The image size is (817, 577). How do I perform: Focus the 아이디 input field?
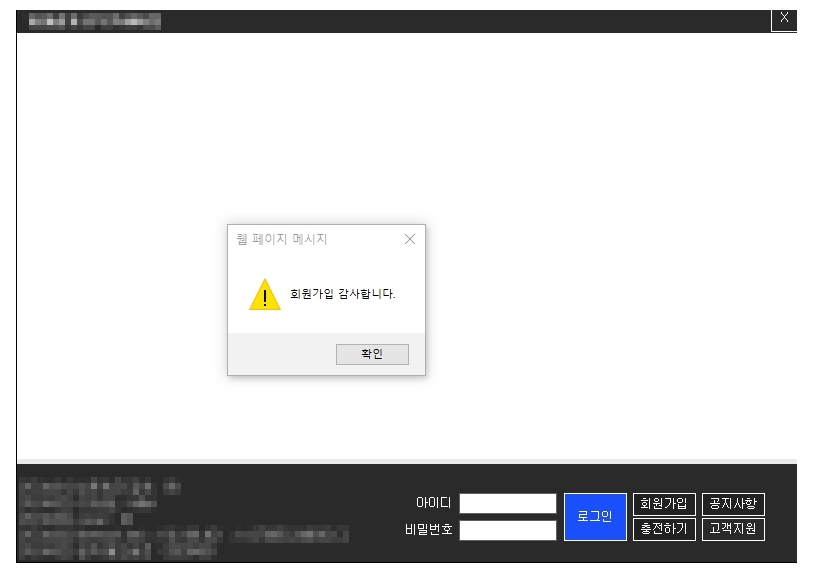[x=507, y=504]
